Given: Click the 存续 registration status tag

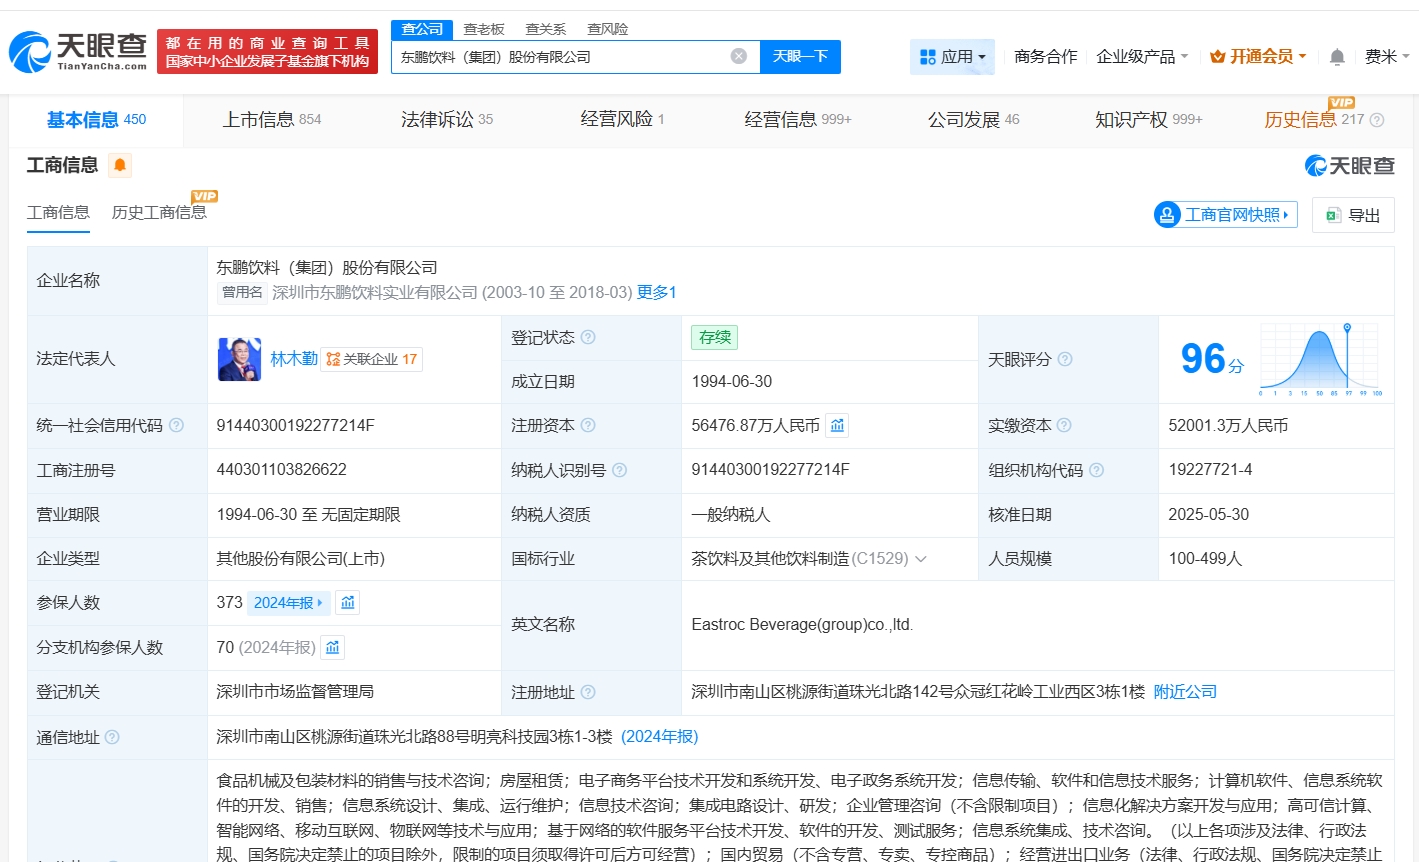Looking at the screenshot, I should (715, 337).
